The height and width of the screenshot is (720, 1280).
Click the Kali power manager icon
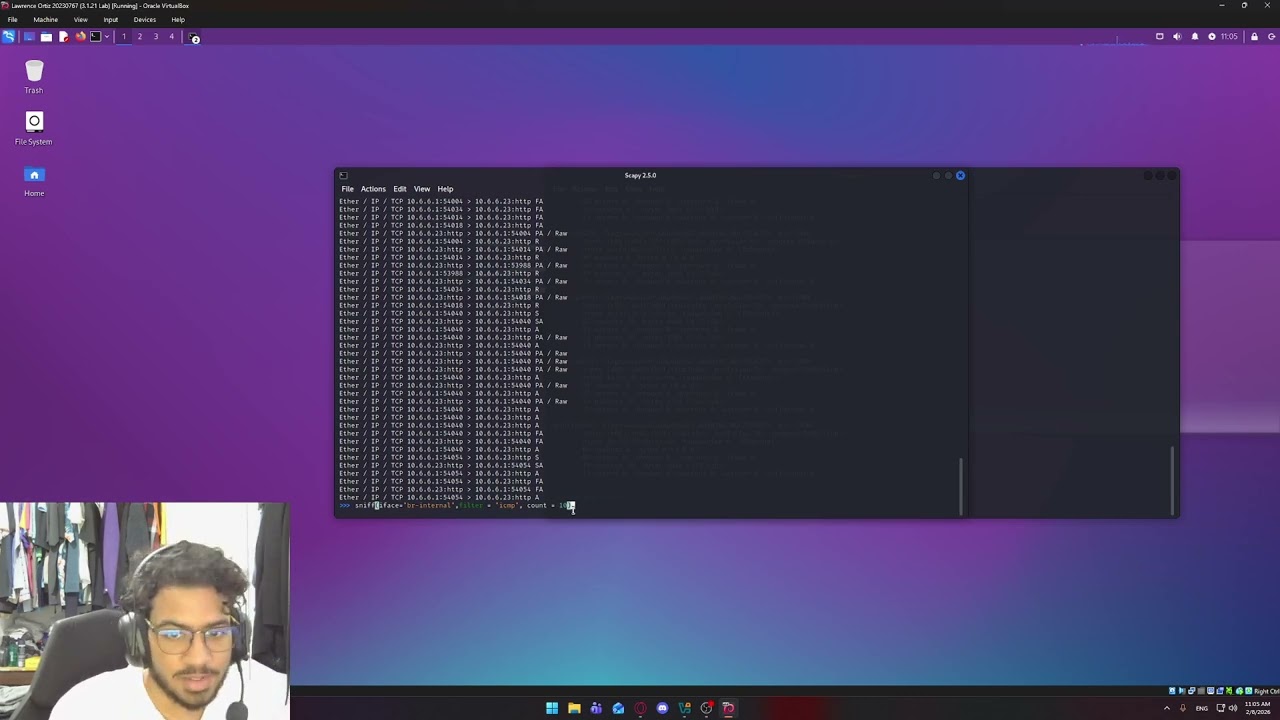[x=1211, y=37]
